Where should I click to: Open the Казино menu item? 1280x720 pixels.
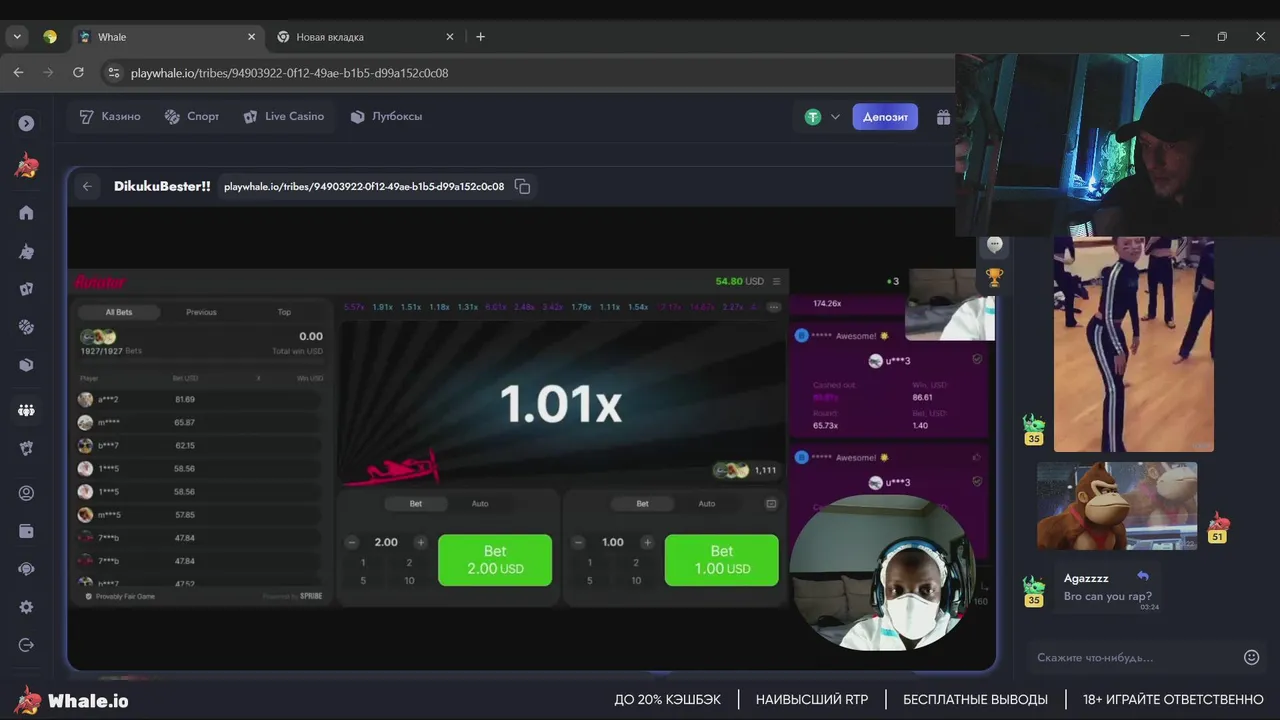tap(110, 117)
